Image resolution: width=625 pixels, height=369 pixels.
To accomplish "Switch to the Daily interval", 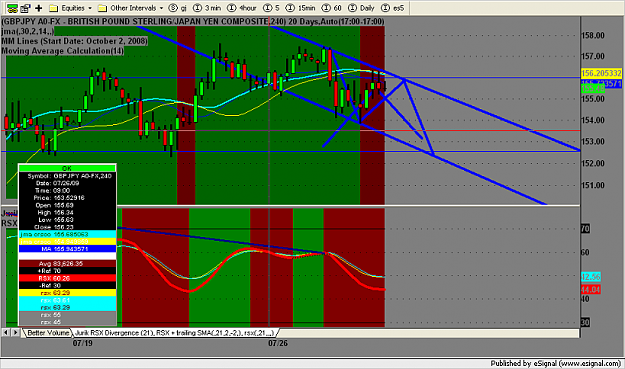I will (x=362, y=8).
